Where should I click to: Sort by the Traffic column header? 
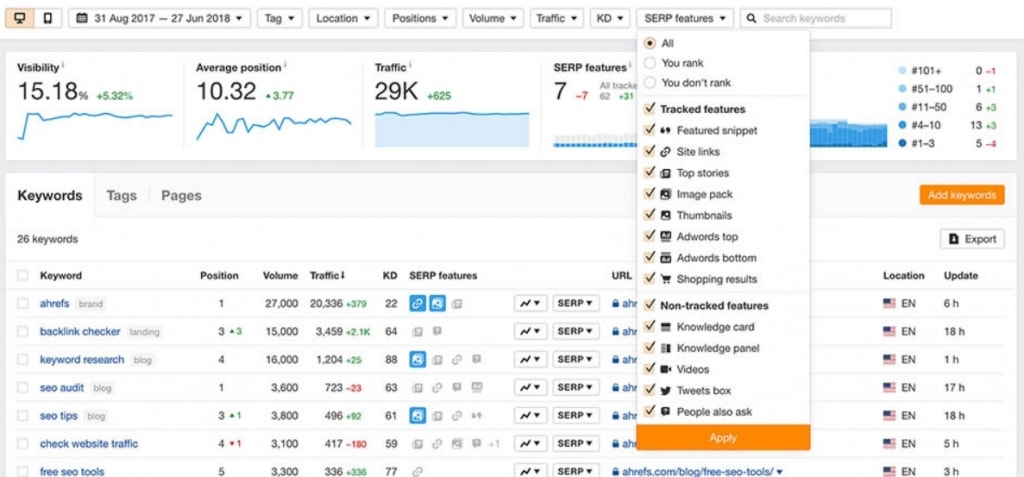coord(328,276)
